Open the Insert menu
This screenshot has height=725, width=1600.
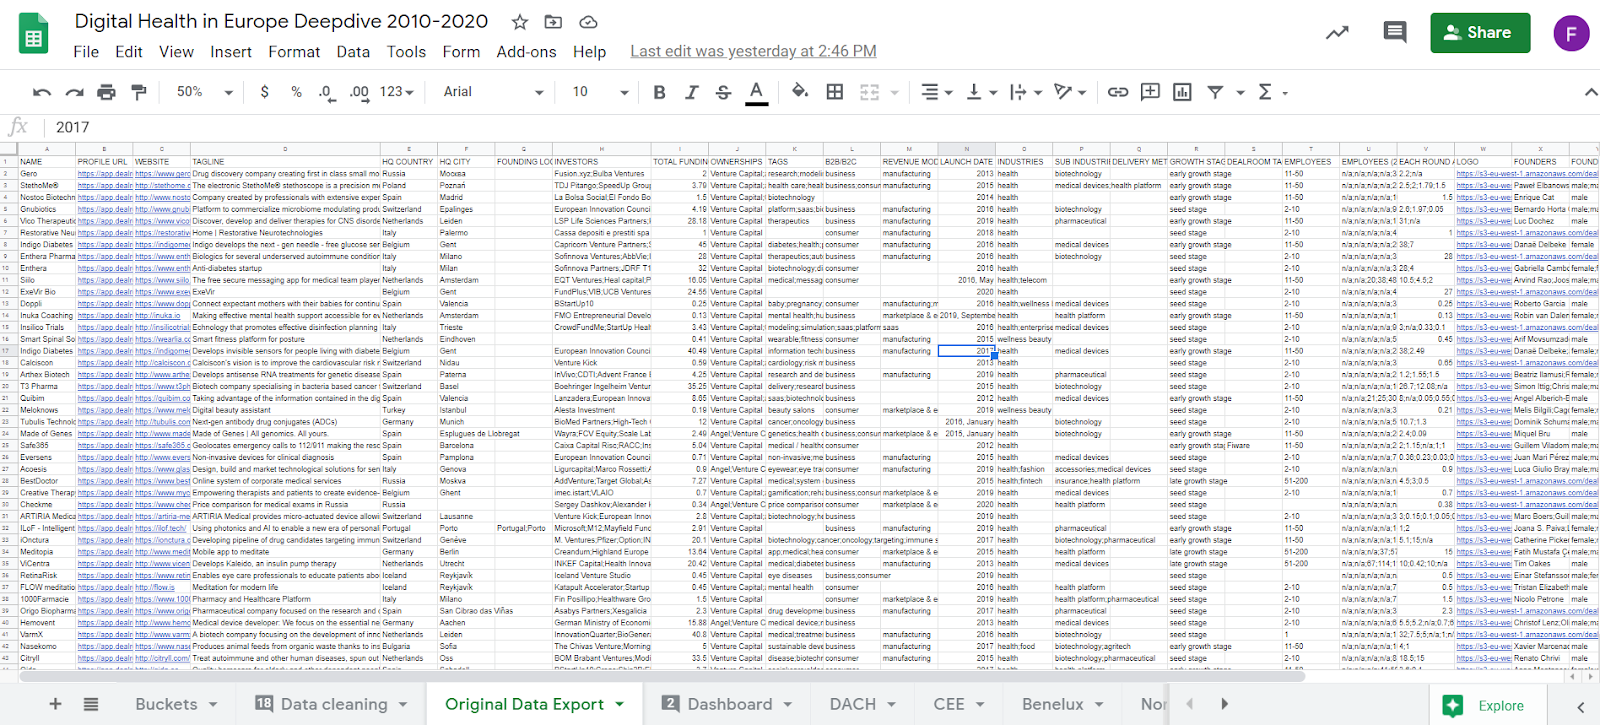point(231,52)
